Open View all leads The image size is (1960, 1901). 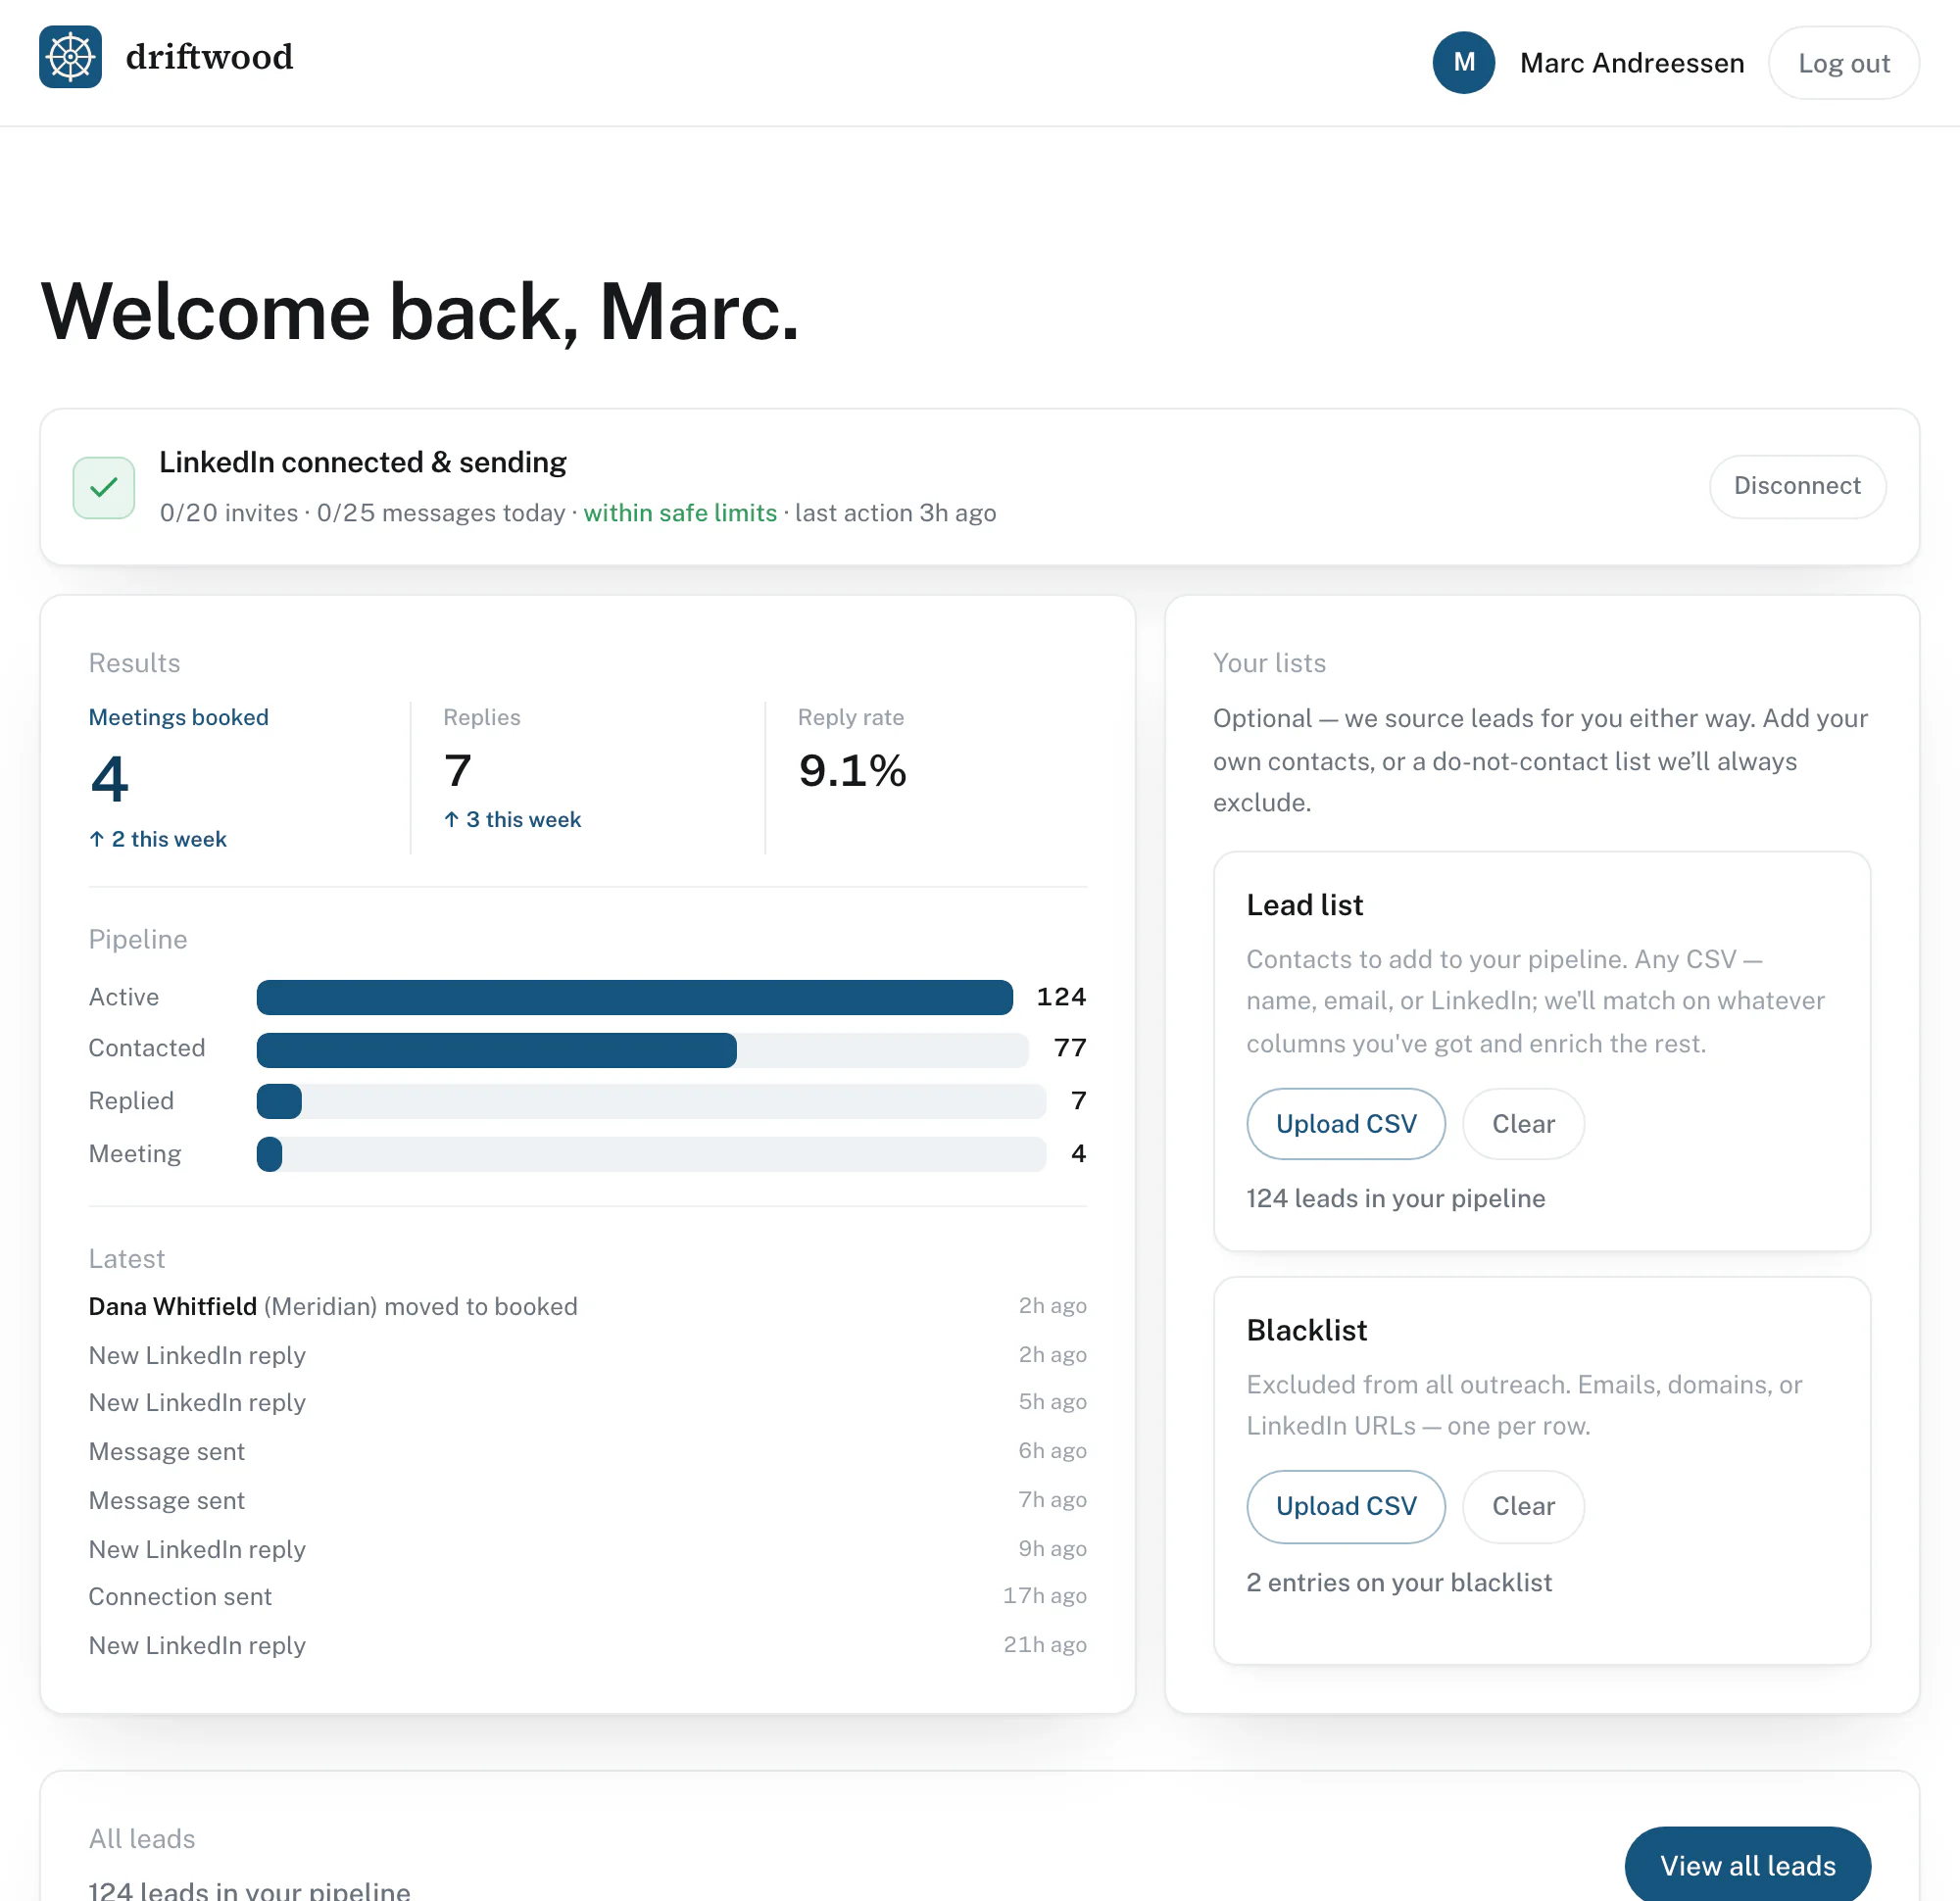pyautogui.click(x=1747, y=1864)
